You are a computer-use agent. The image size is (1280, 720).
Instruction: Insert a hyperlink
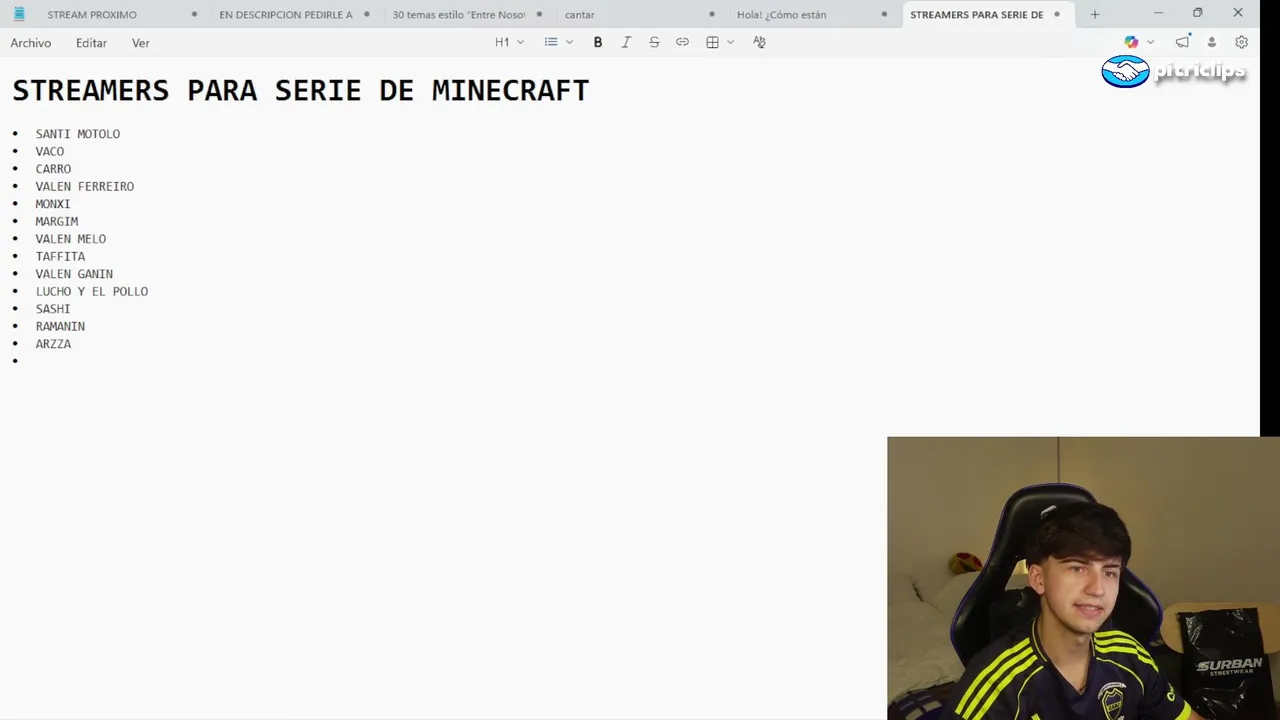682,42
